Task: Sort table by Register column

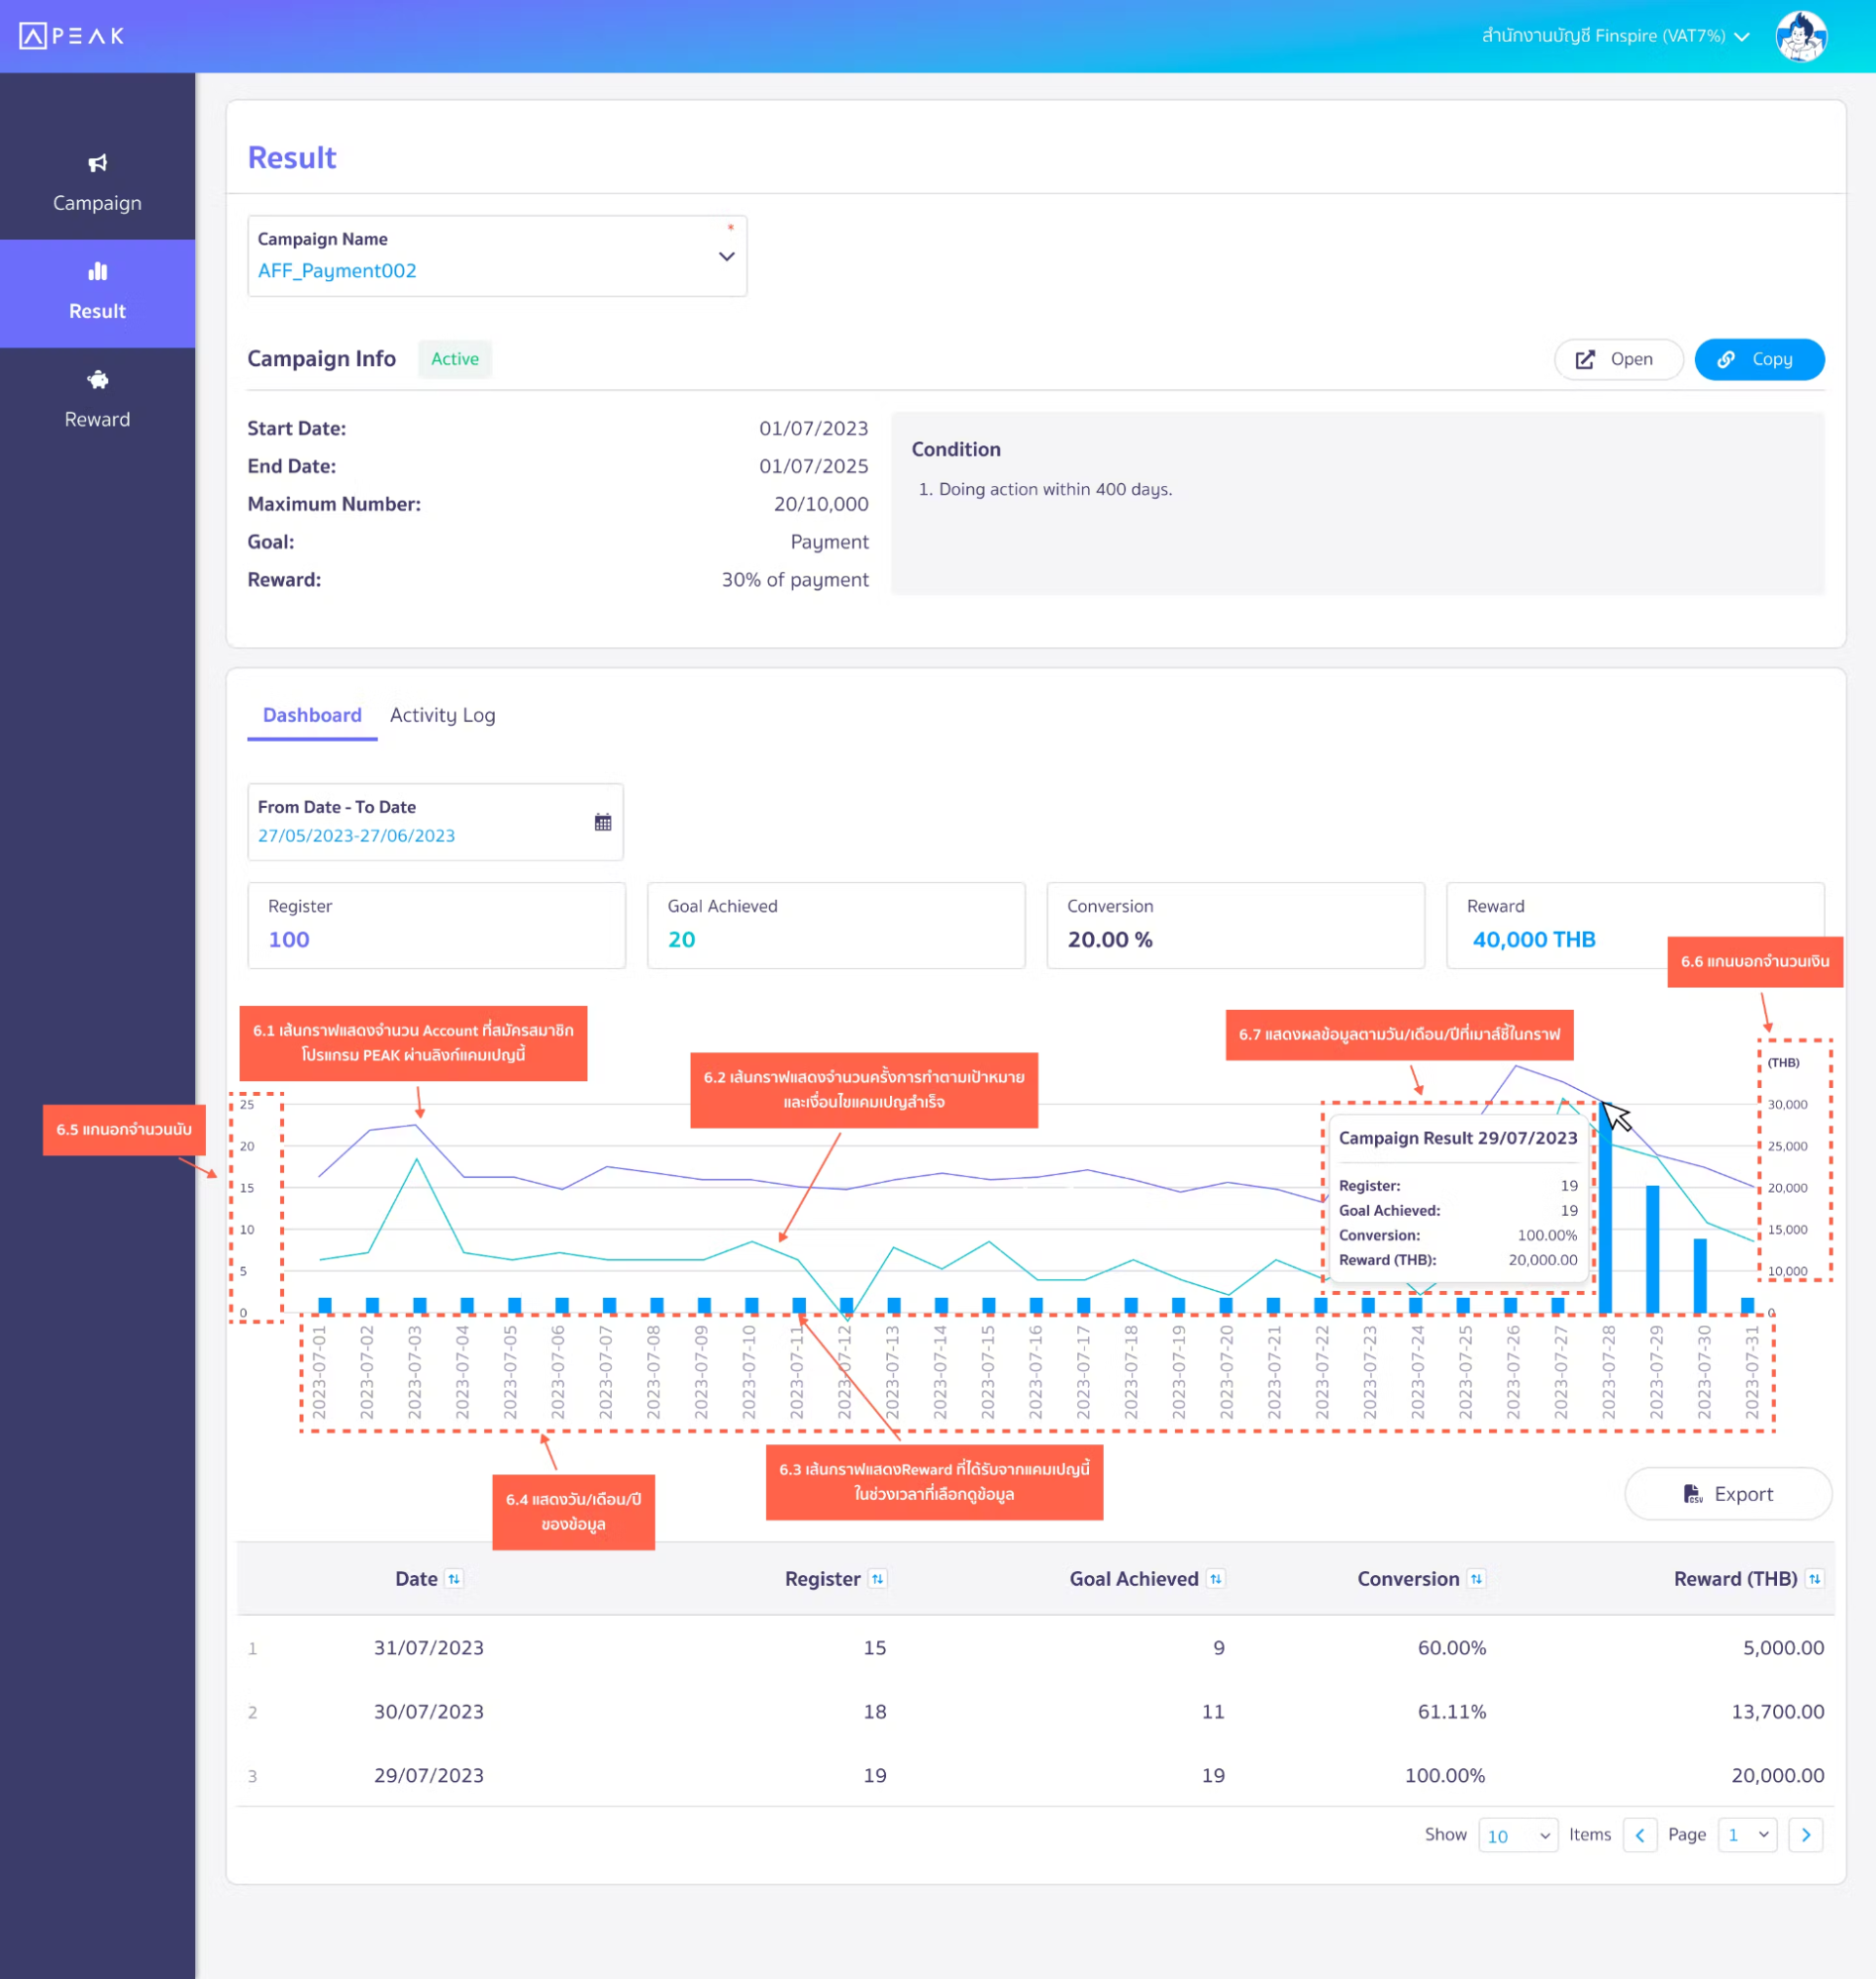Action: [877, 1578]
